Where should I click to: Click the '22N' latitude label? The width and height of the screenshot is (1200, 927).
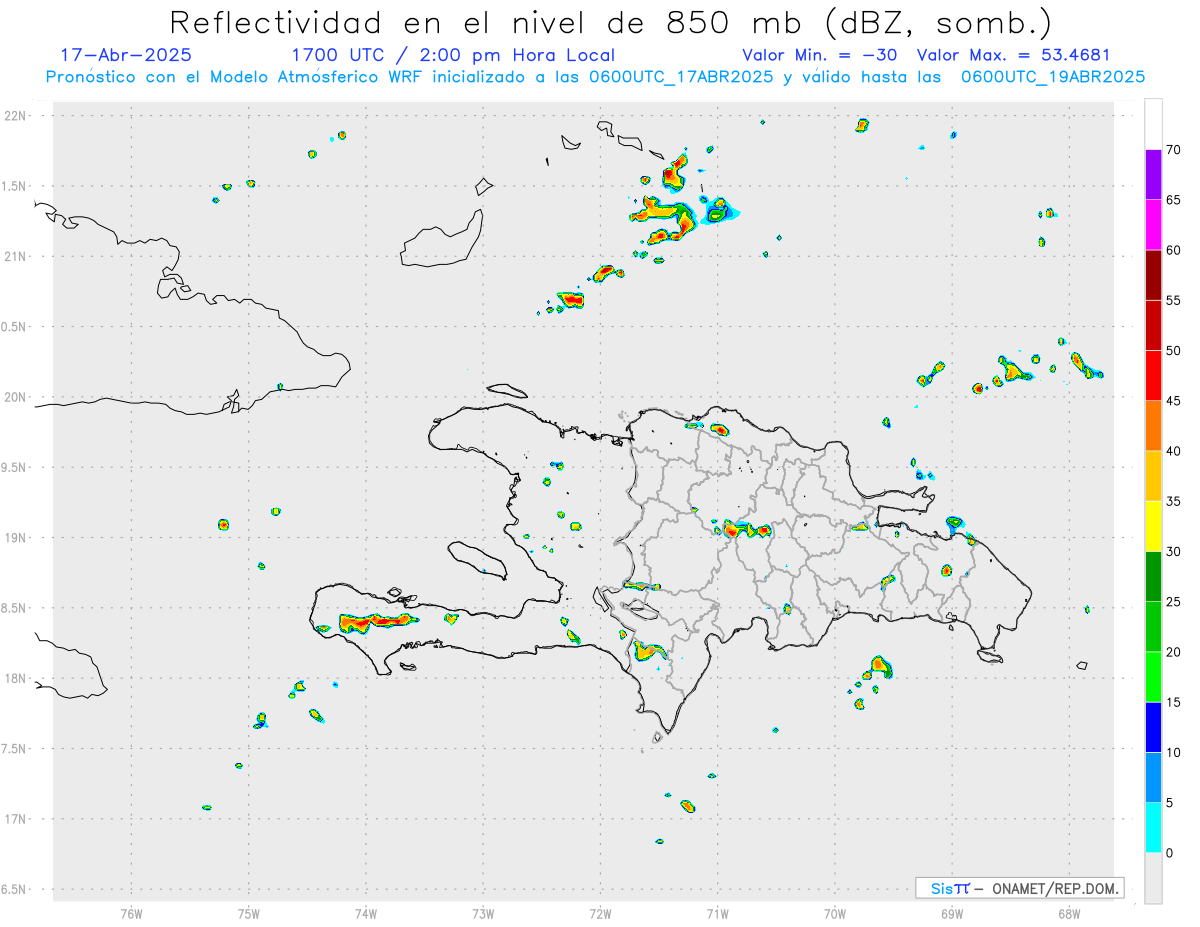coord(16,116)
